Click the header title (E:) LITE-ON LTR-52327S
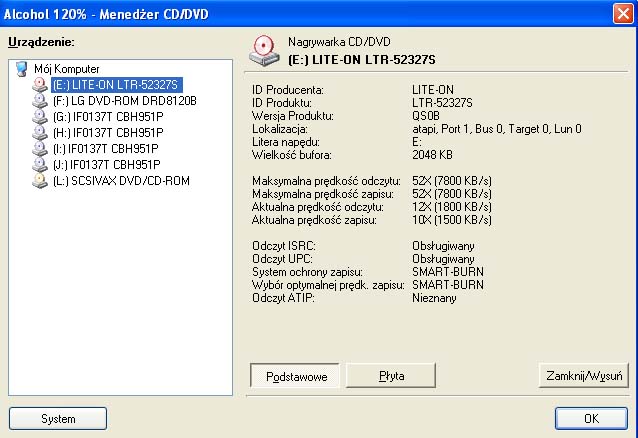This screenshot has width=638, height=438. [x=361, y=60]
